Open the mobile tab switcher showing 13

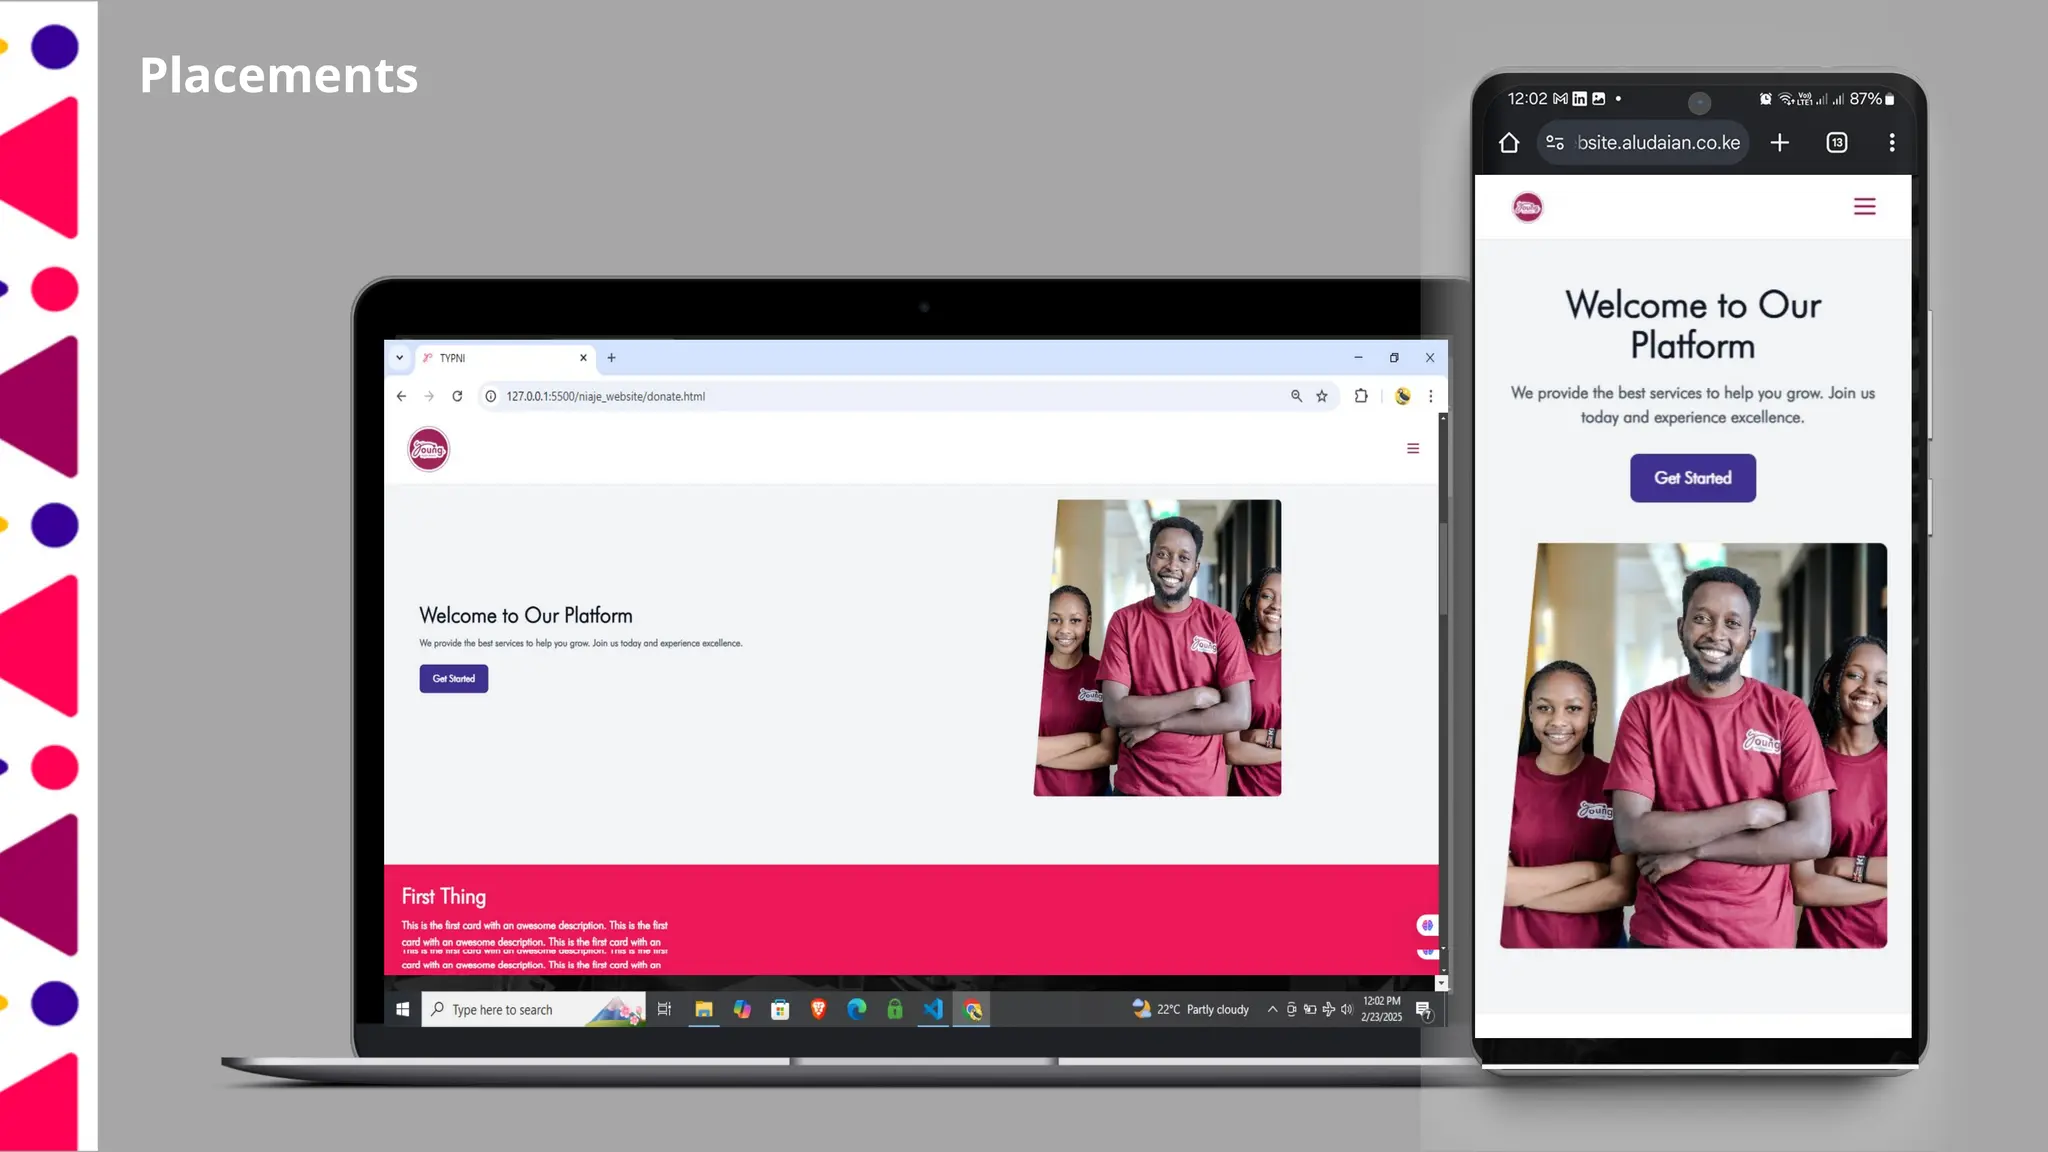(x=1837, y=143)
